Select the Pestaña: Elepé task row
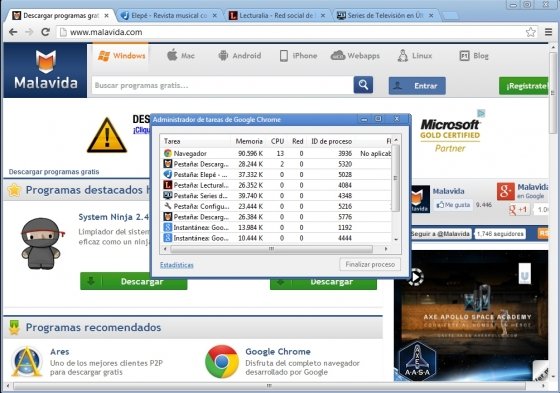The image size is (560, 393). click(x=277, y=174)
